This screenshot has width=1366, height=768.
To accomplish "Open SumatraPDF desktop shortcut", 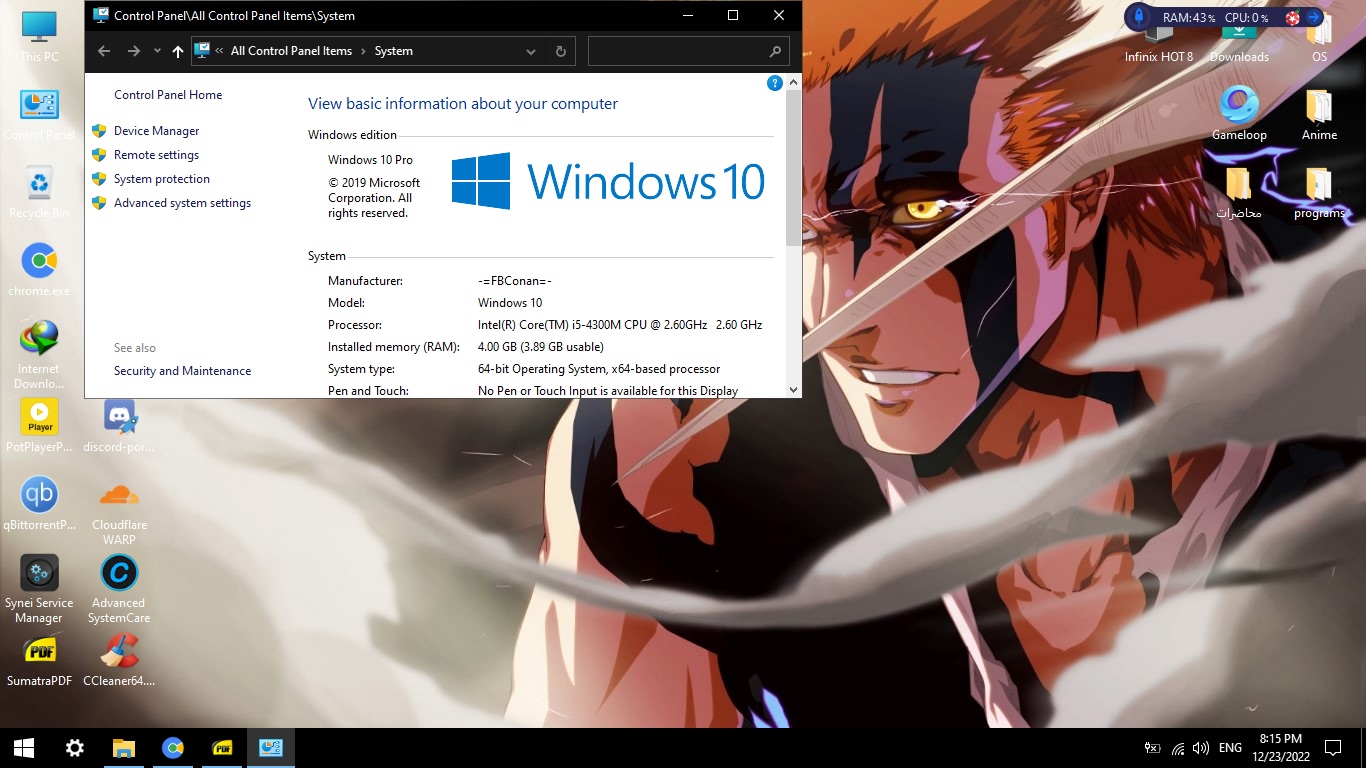I will pos(39,659).
